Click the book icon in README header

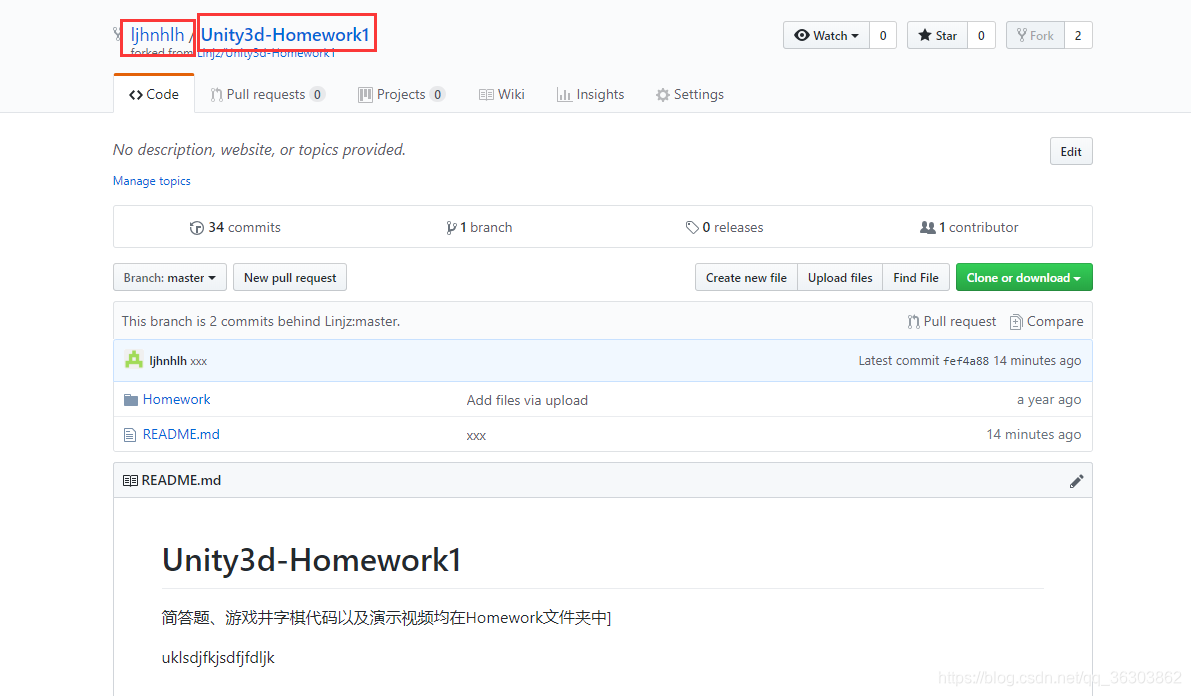click(x=130, y=481)
